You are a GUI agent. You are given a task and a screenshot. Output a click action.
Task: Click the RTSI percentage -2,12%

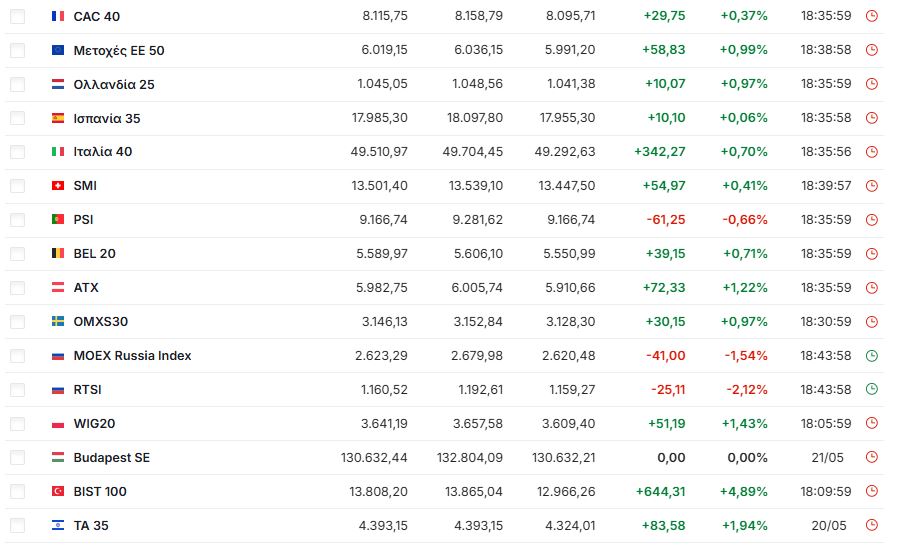[x=746, y=390]
